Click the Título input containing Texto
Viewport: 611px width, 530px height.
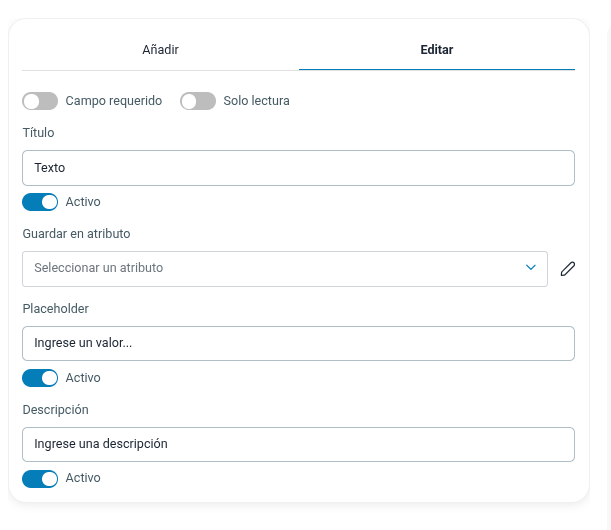tap(298, 168)
